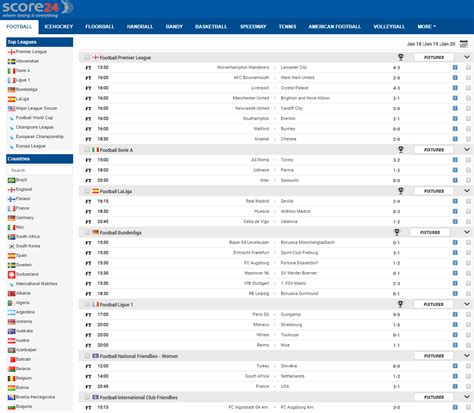Tick checkbox for Manchester United - Brighton match

tap(468, 98)
